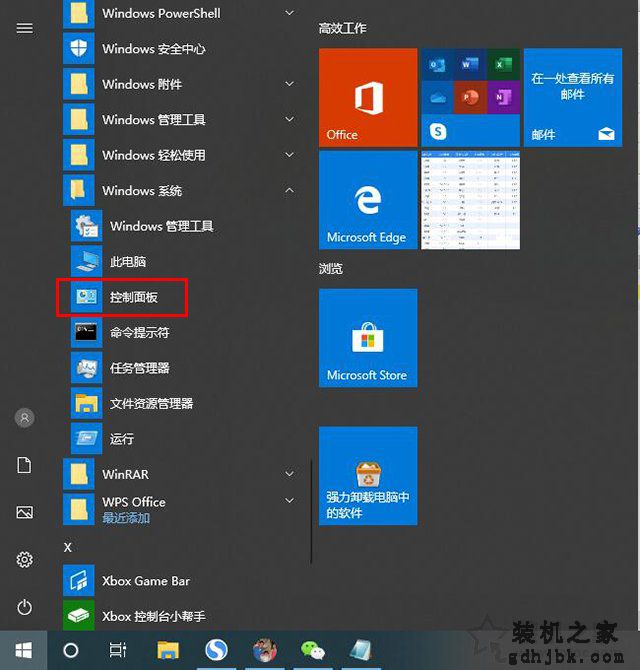Open the spreadsheet preview live tile
Image resolution: width=640 pixels, height=670 pixels.
470,200
